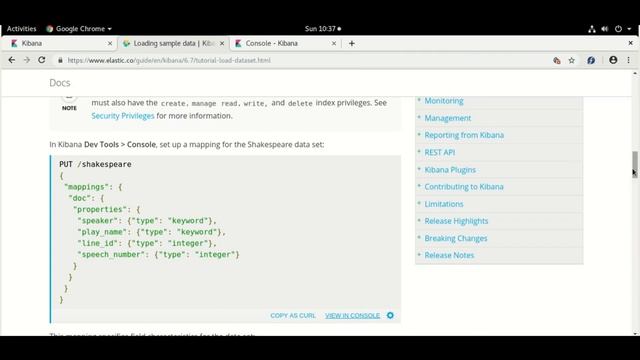Expand the Management section
The width and height of the screenshot is (640, 360).
coord(447,118)
